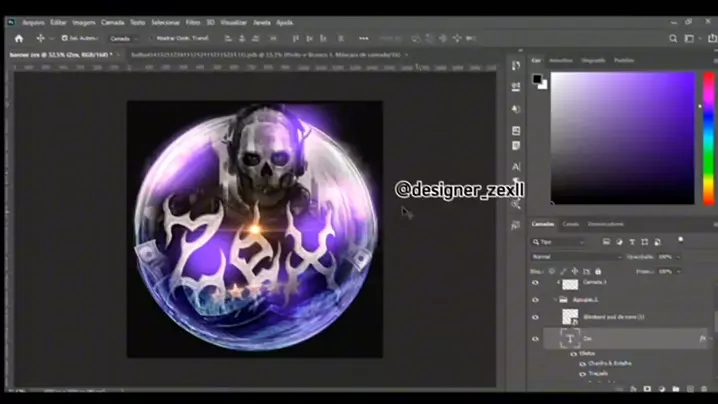Filter layers by text type icon

[633, 242]
